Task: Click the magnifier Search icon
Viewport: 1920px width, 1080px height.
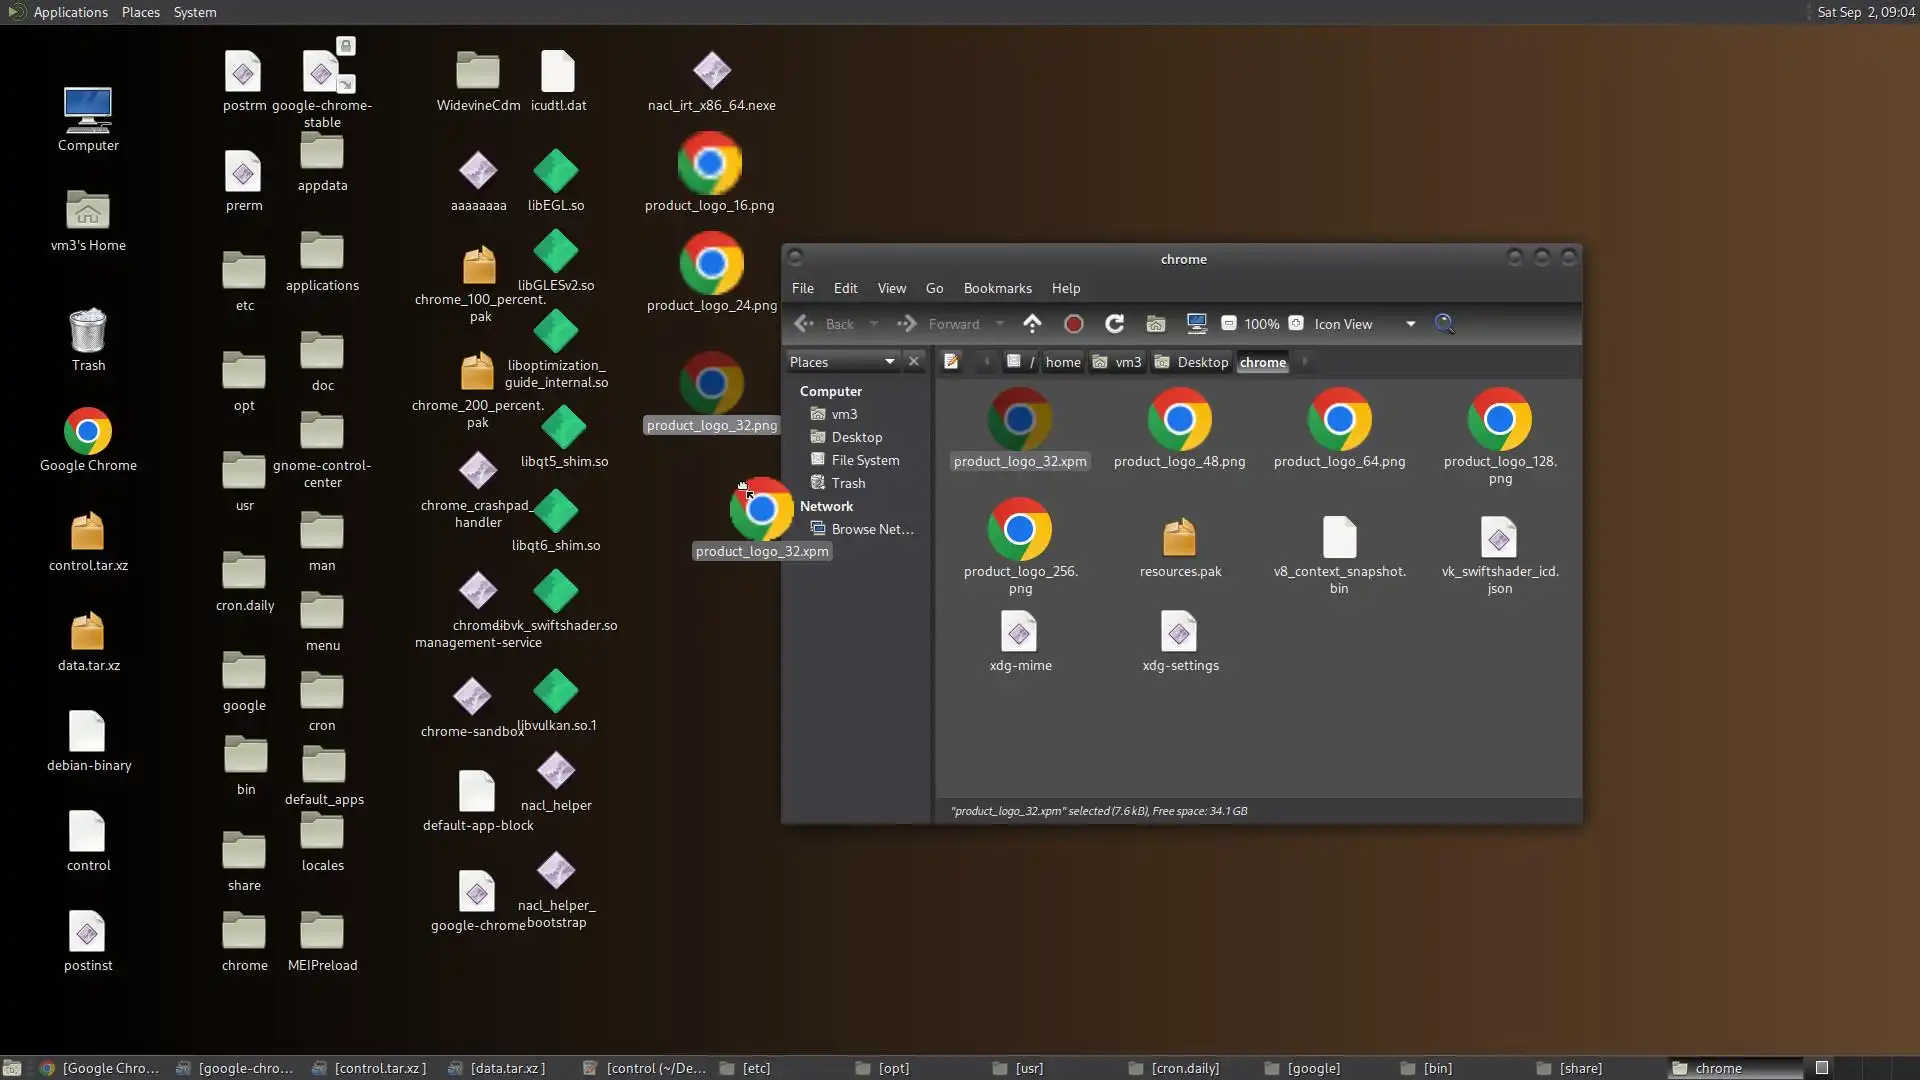Action: (x=1444, y=323)
